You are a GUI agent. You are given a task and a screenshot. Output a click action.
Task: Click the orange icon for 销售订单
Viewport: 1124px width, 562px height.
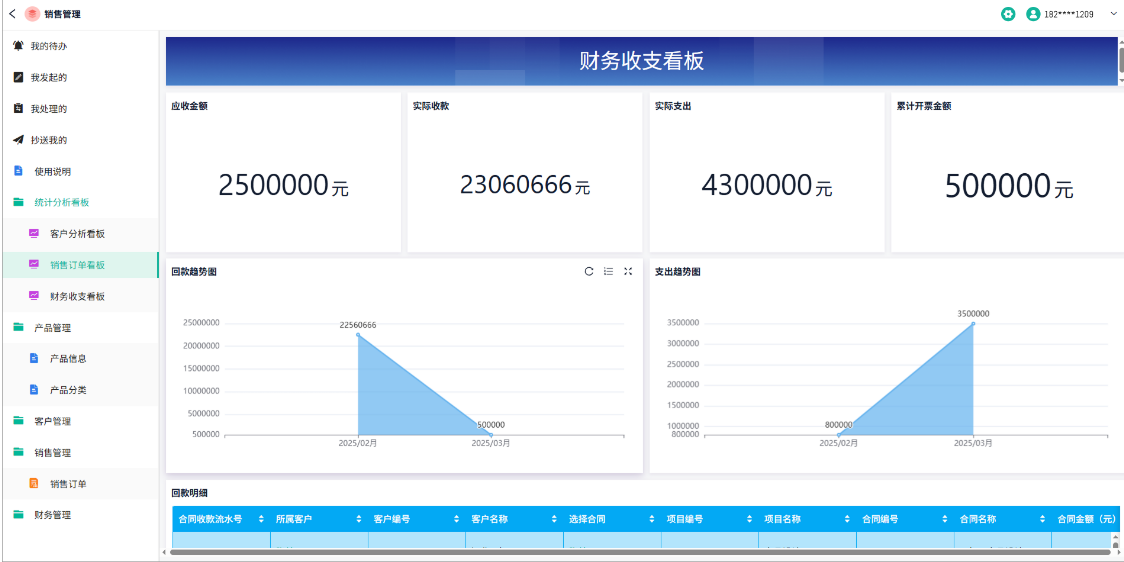(x=34, y=484)
